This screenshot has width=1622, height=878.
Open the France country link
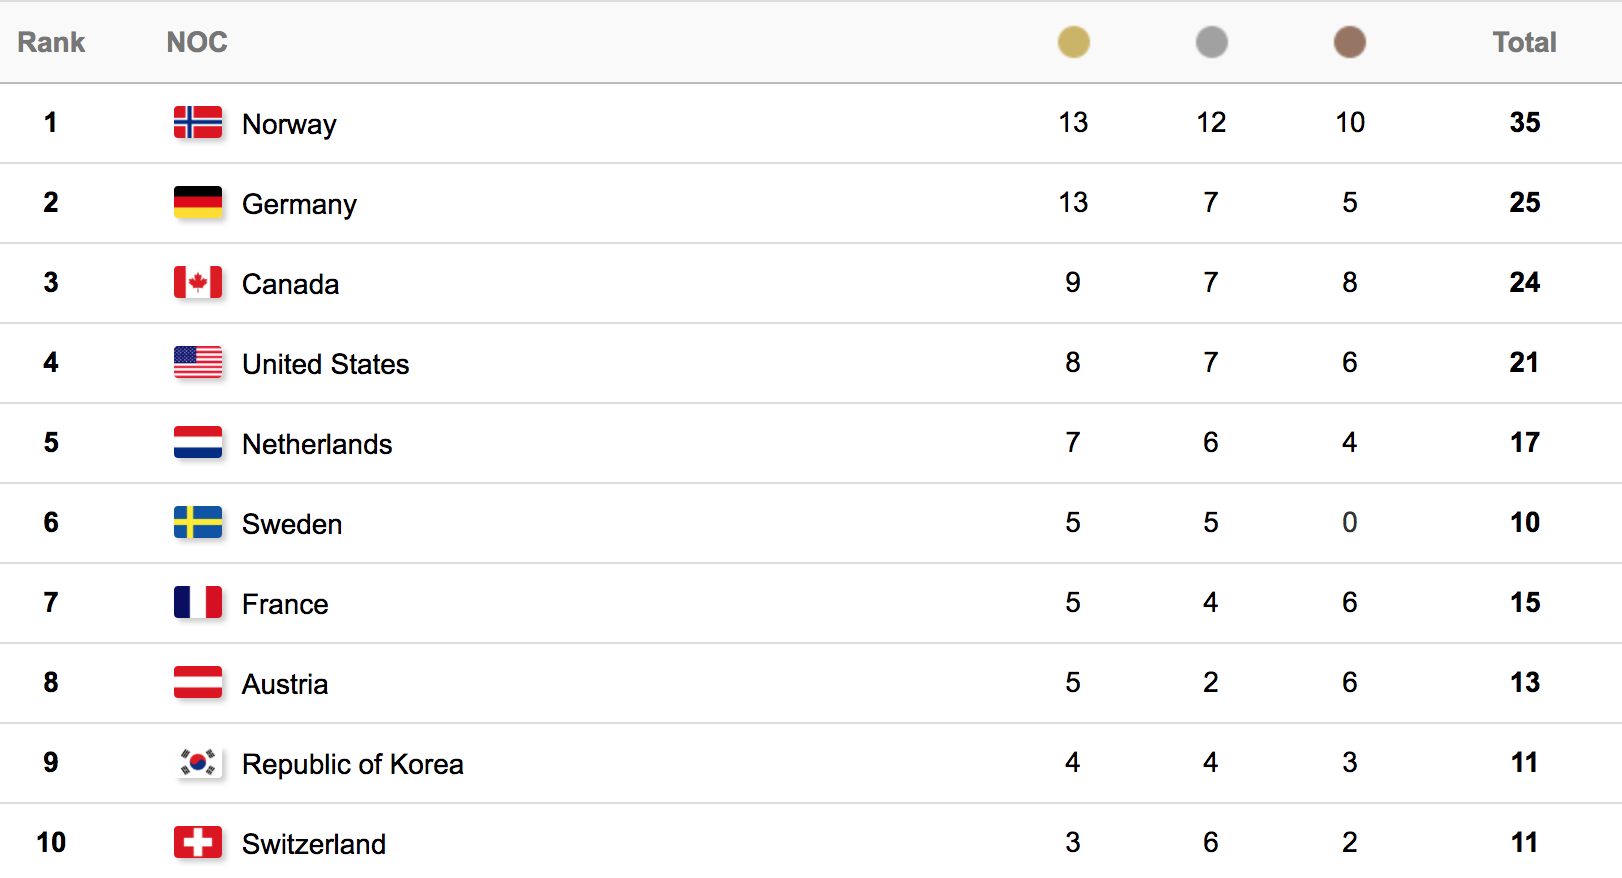pyautogui.click(x=285, y=604)
